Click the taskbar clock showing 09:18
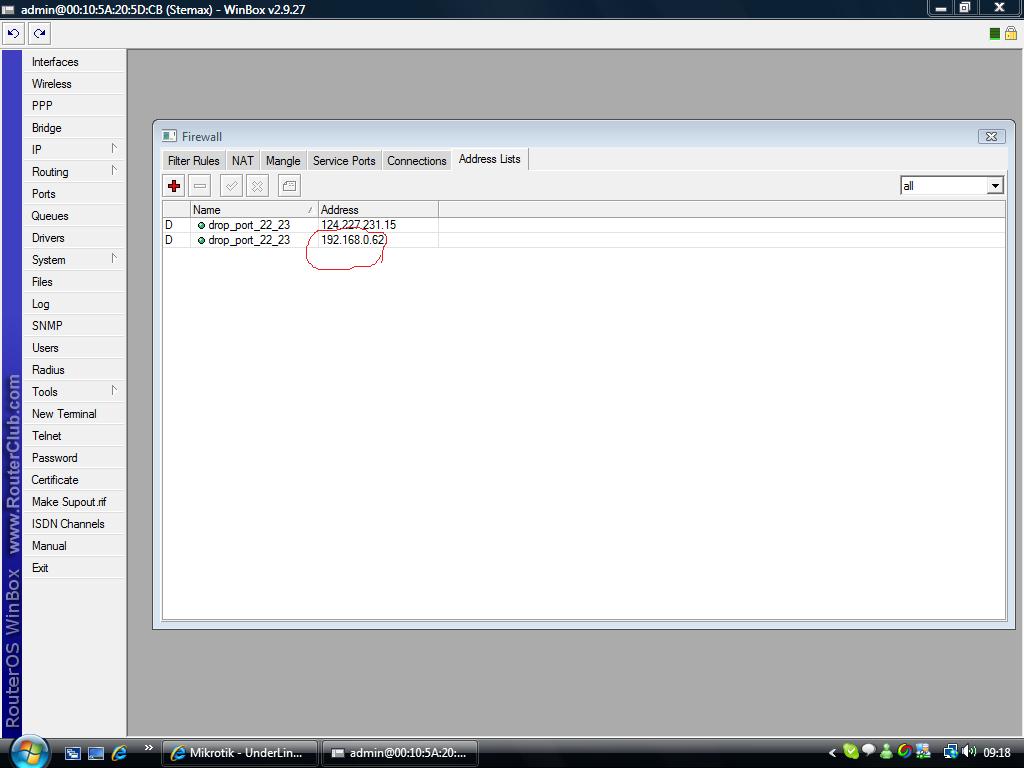This screenshot has width=1024, height=768. pyautogui.click(x=997, y=753)
